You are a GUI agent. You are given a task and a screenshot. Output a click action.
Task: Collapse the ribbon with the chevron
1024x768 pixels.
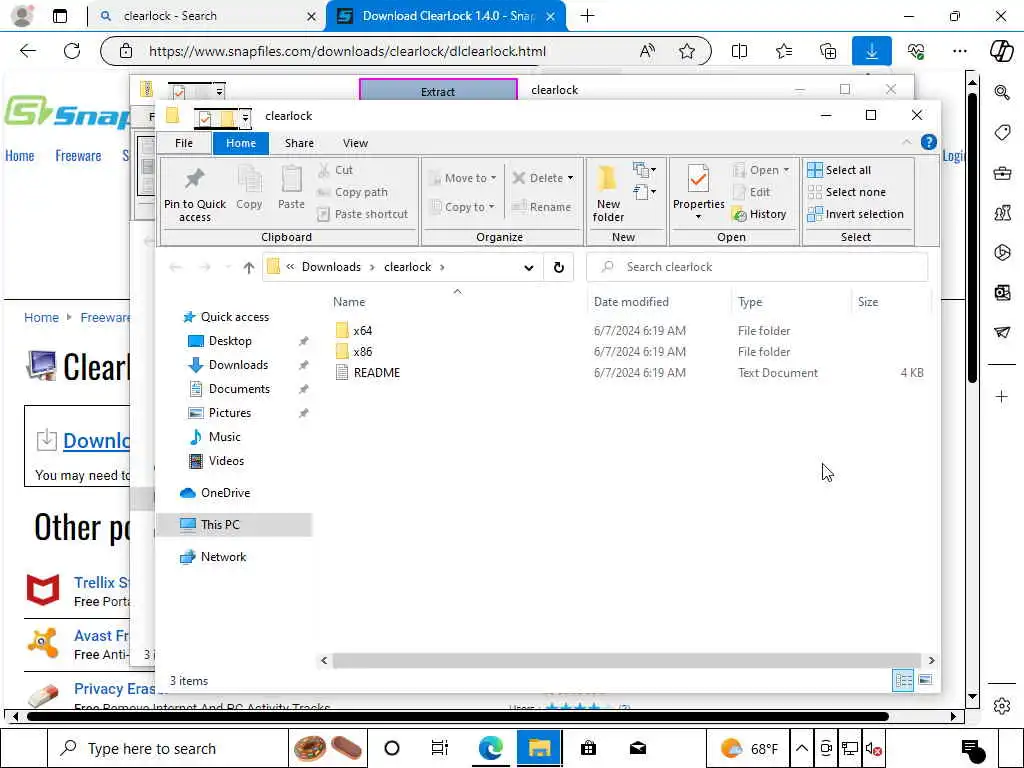pos(906,142)
